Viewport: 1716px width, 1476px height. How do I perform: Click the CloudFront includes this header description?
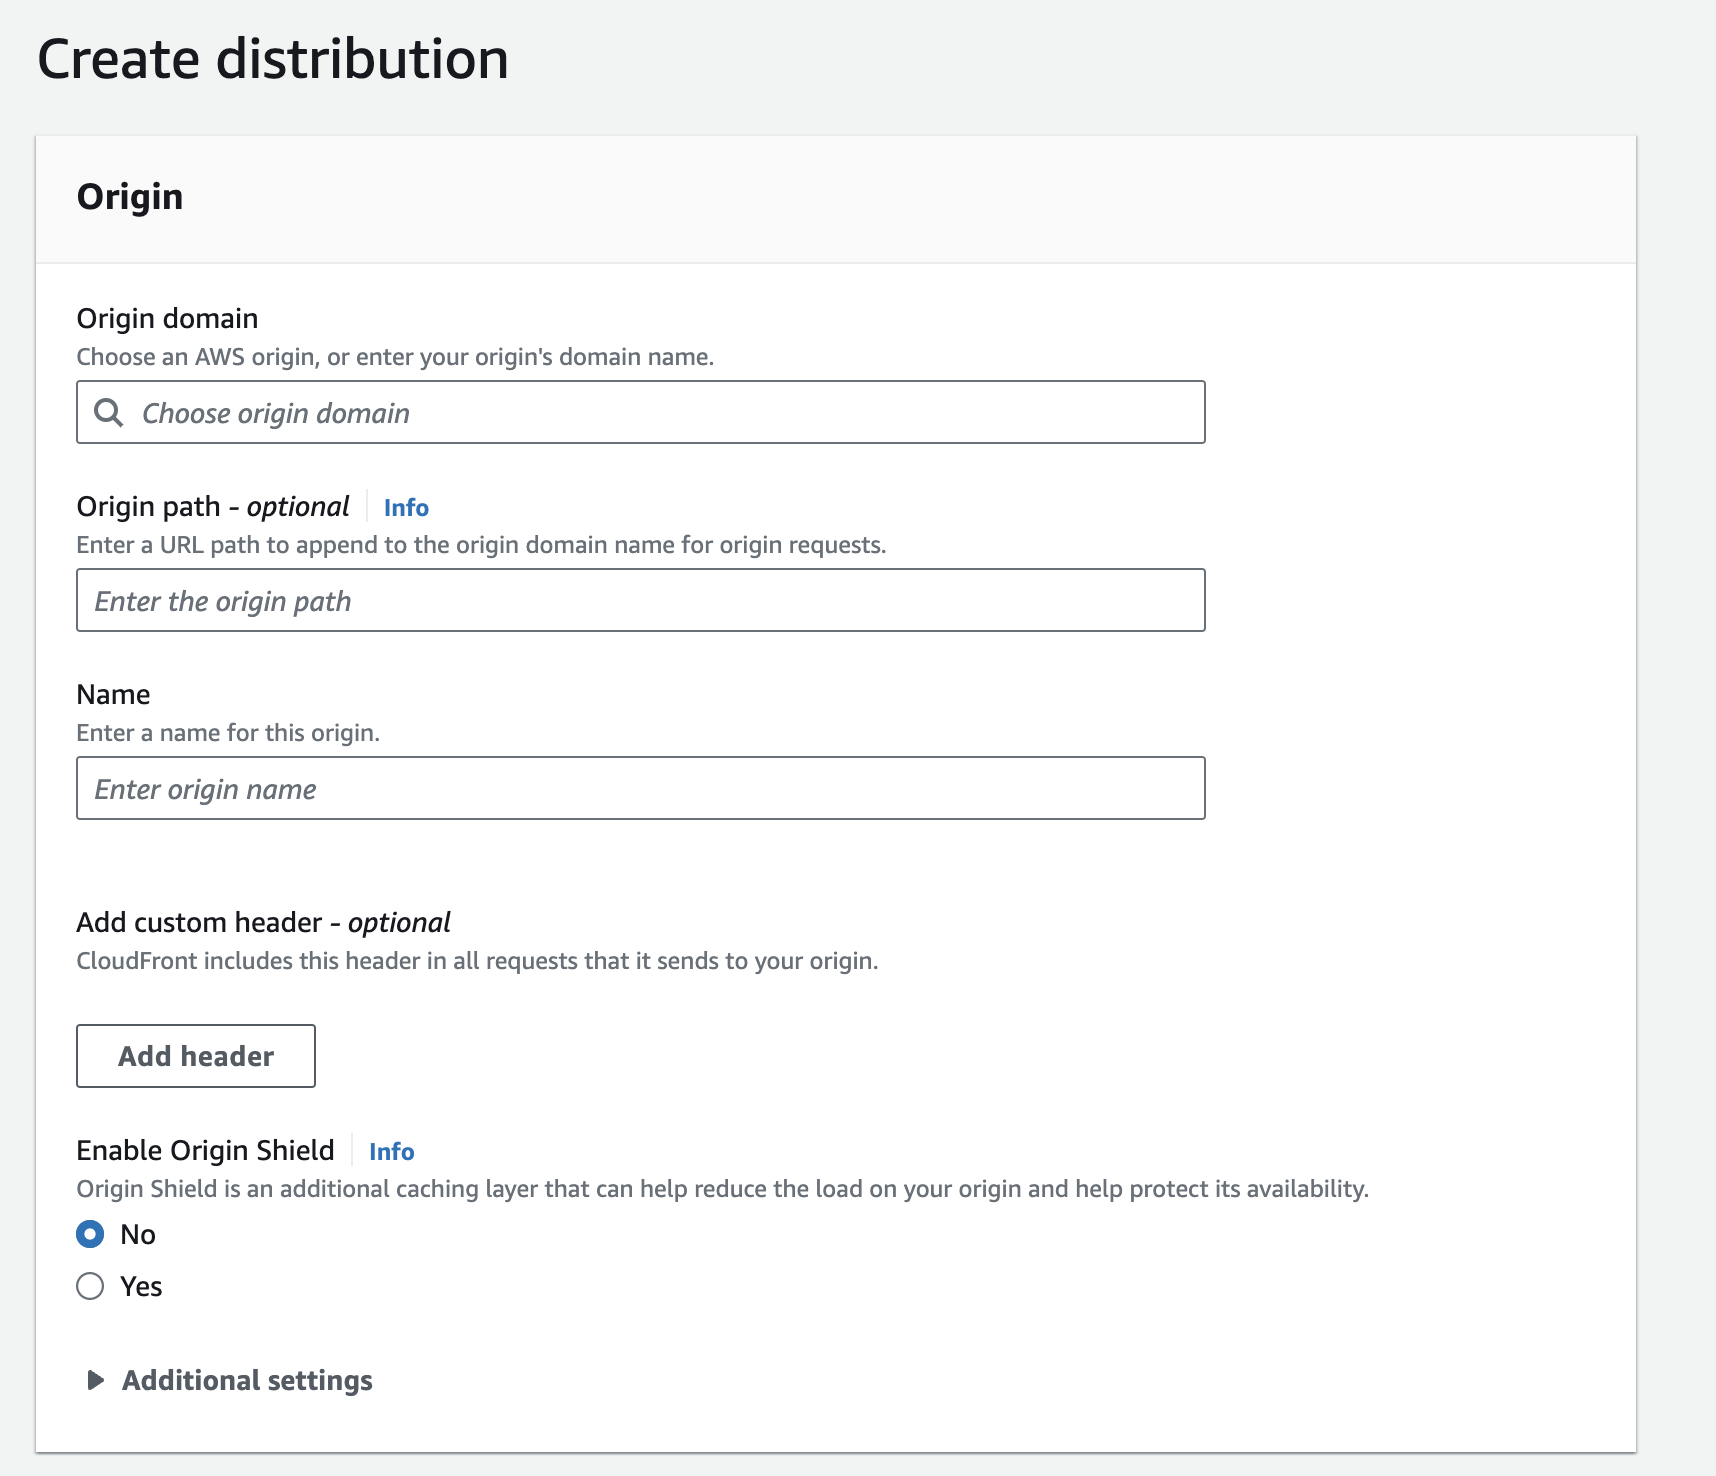[x=477, y=961]
